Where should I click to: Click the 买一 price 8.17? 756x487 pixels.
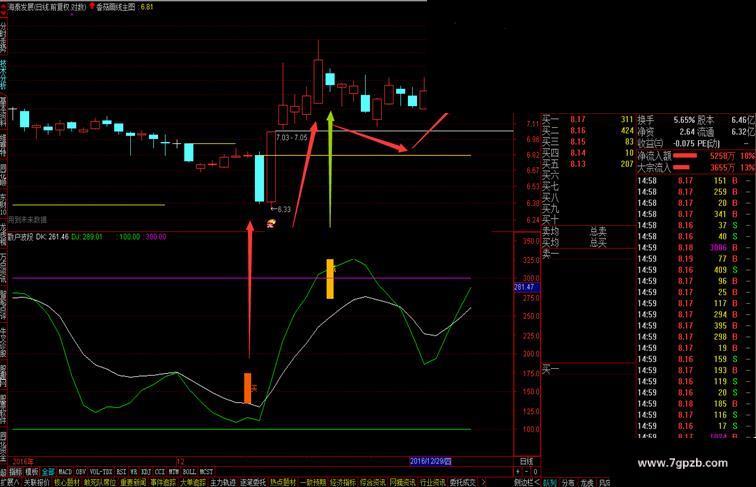(578, 119)
